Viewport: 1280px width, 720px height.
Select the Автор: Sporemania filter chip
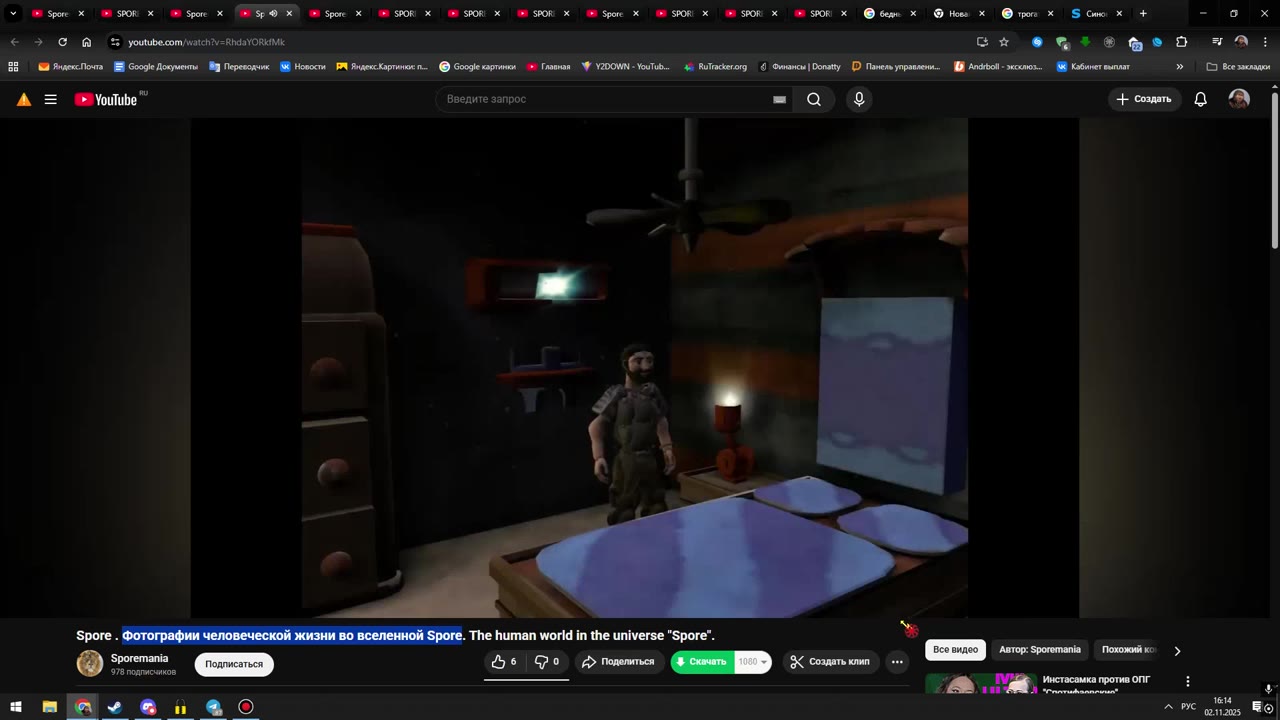coord(1040,650)
